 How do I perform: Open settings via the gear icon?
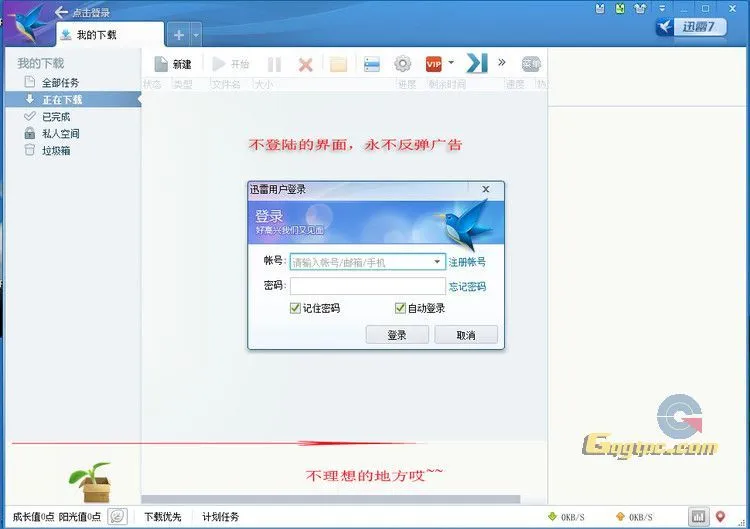click(402, 63)
